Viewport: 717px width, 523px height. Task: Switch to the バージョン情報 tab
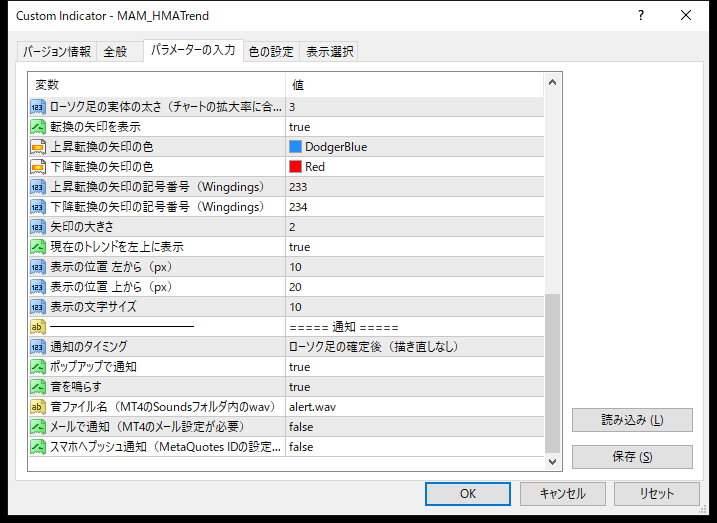pyautogui.click(x=57, y=52)
